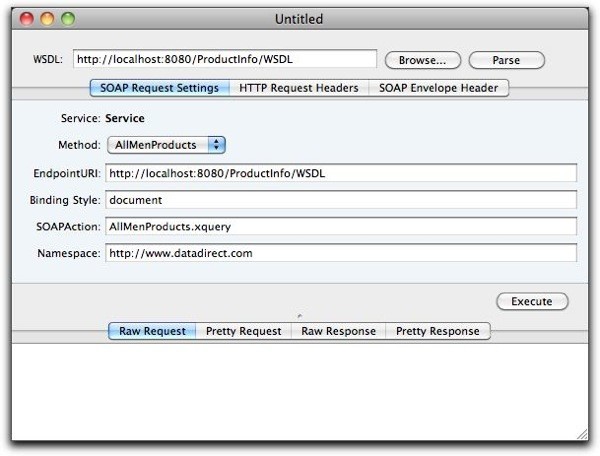Image resolution: width=600 pixels, height=456 pixels.
Task: Run the request with Execute
Action: pos(532,301)
